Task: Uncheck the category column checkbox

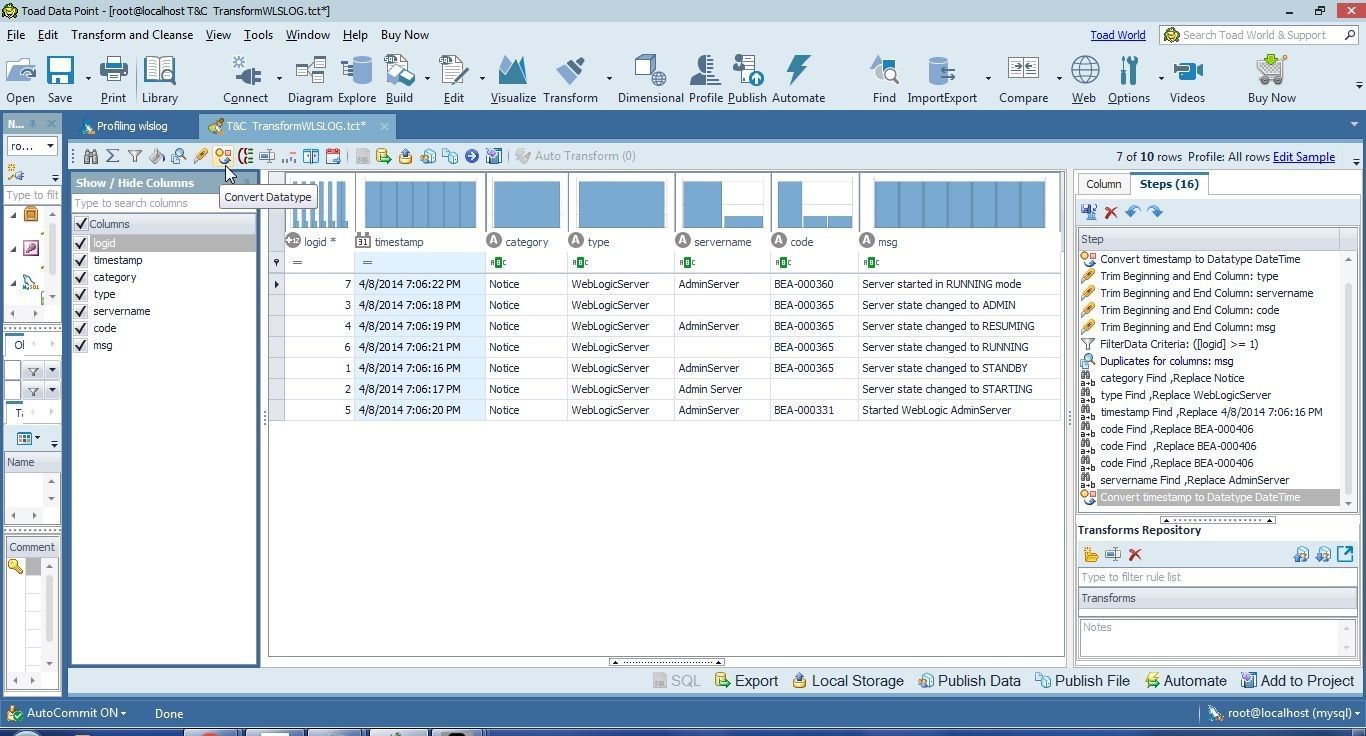Action: [x=81, y=277]
